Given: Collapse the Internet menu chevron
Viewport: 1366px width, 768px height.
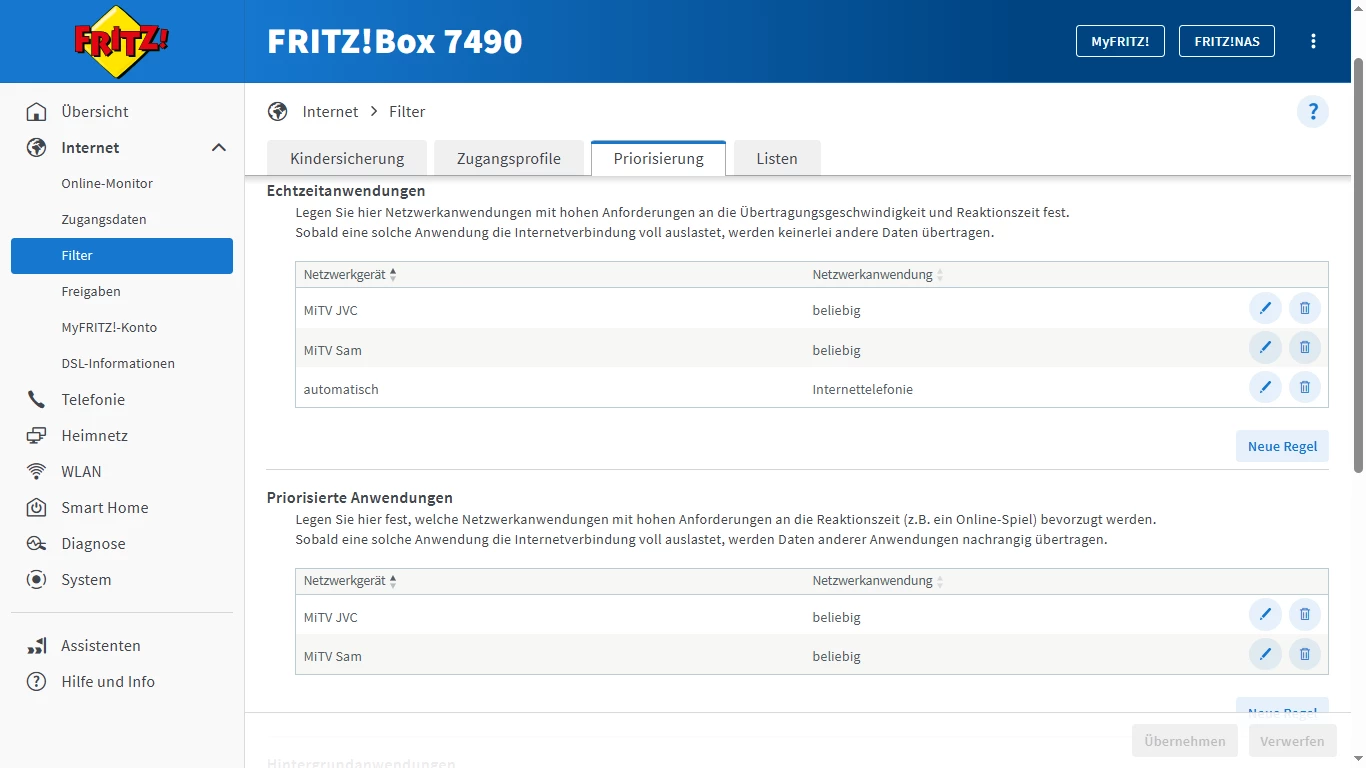Looking at the screenshot, I should (x=219, y=148).
